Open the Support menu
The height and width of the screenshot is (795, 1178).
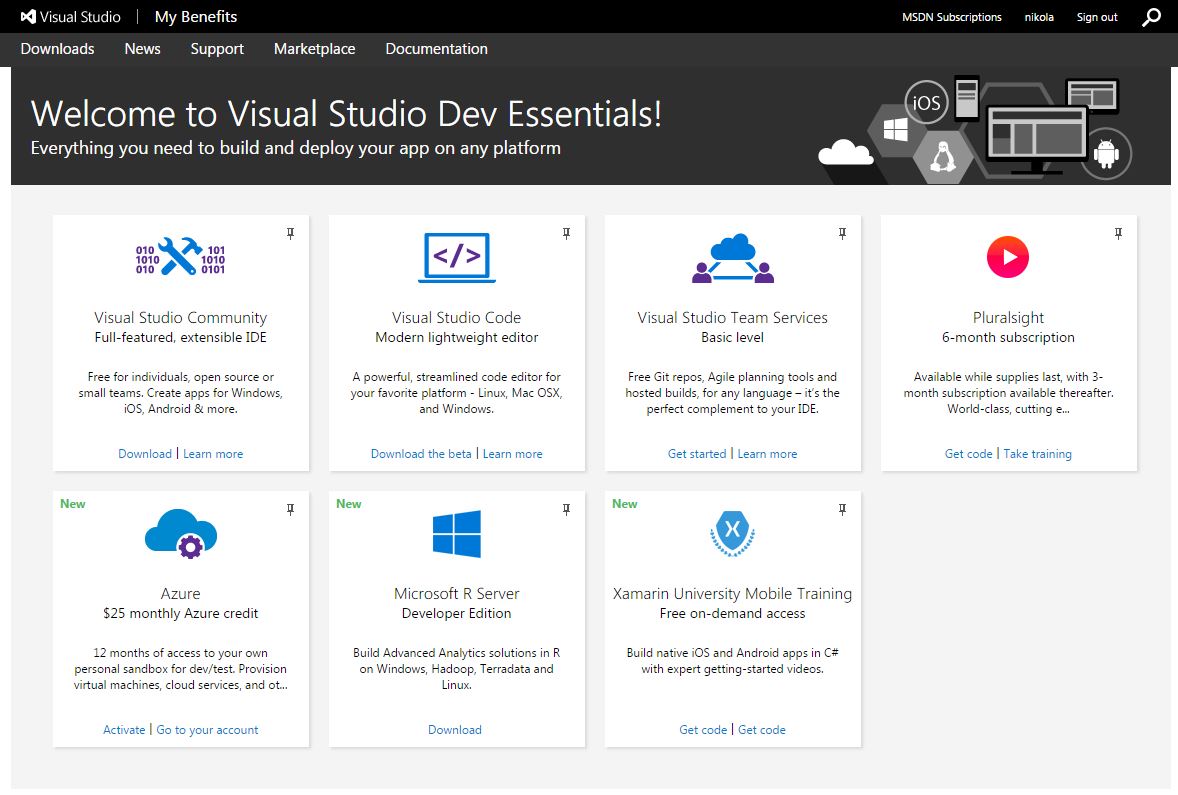tap(217, 49)
